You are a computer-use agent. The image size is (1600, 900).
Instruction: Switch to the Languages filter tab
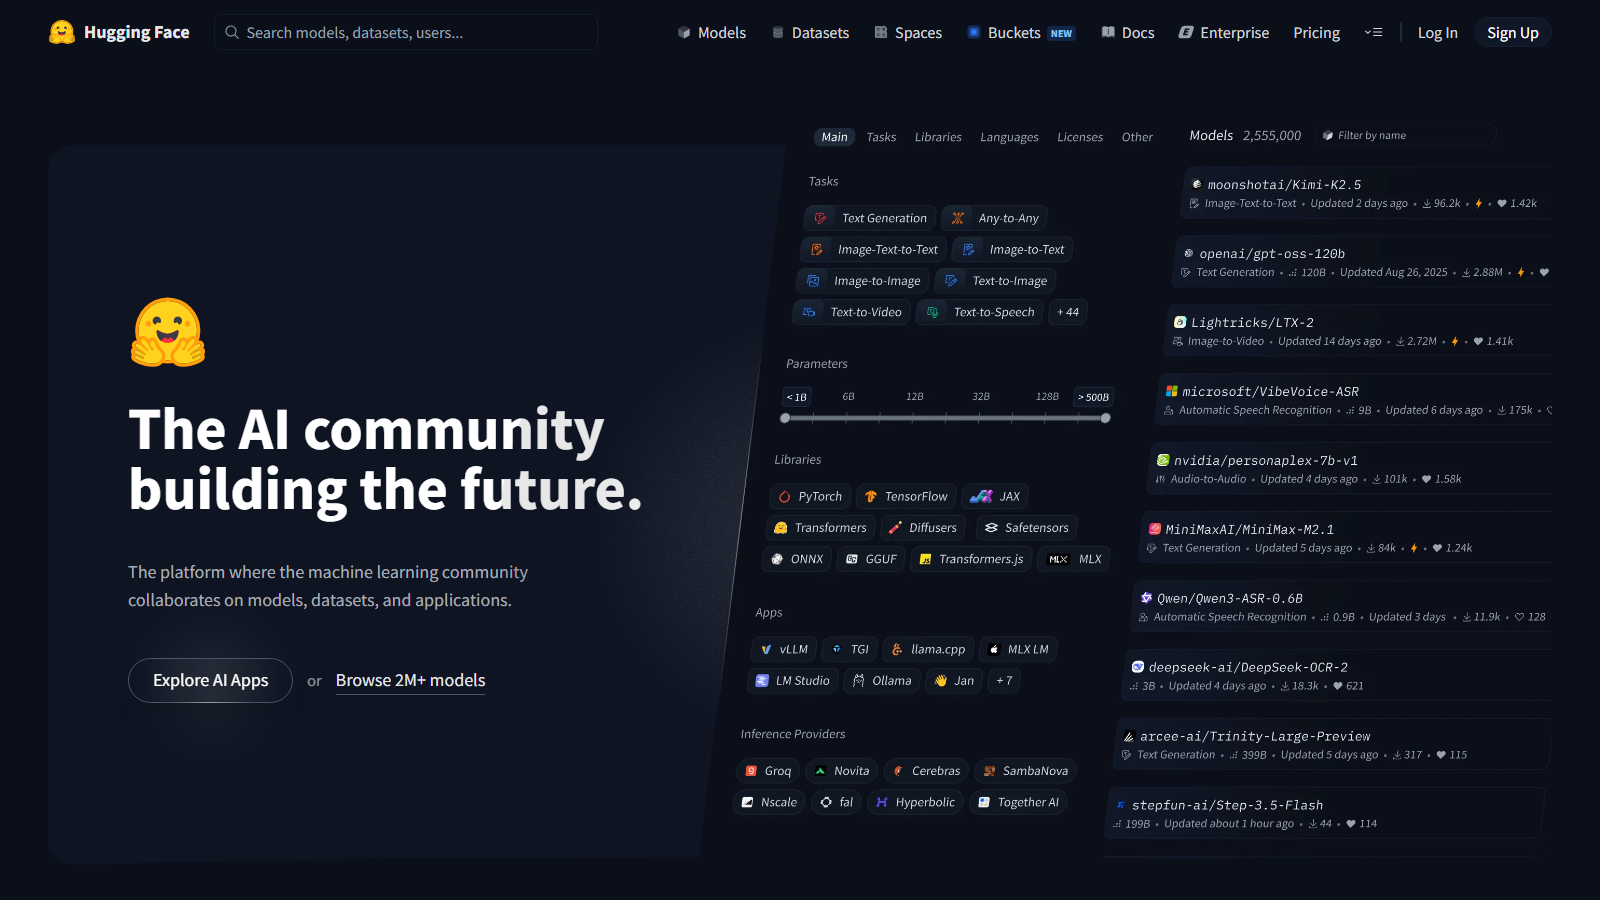coord(1009,137)
